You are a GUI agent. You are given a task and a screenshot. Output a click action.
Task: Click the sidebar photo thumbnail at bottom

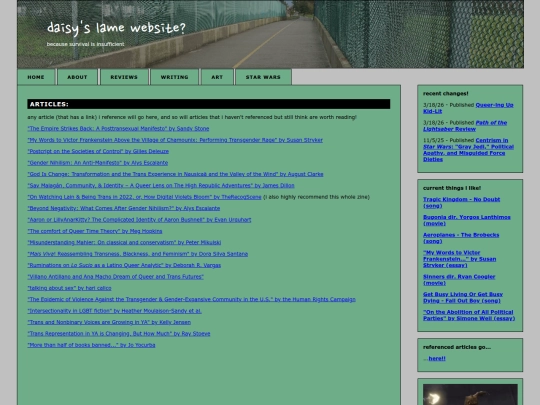click(x=470, y=394)
